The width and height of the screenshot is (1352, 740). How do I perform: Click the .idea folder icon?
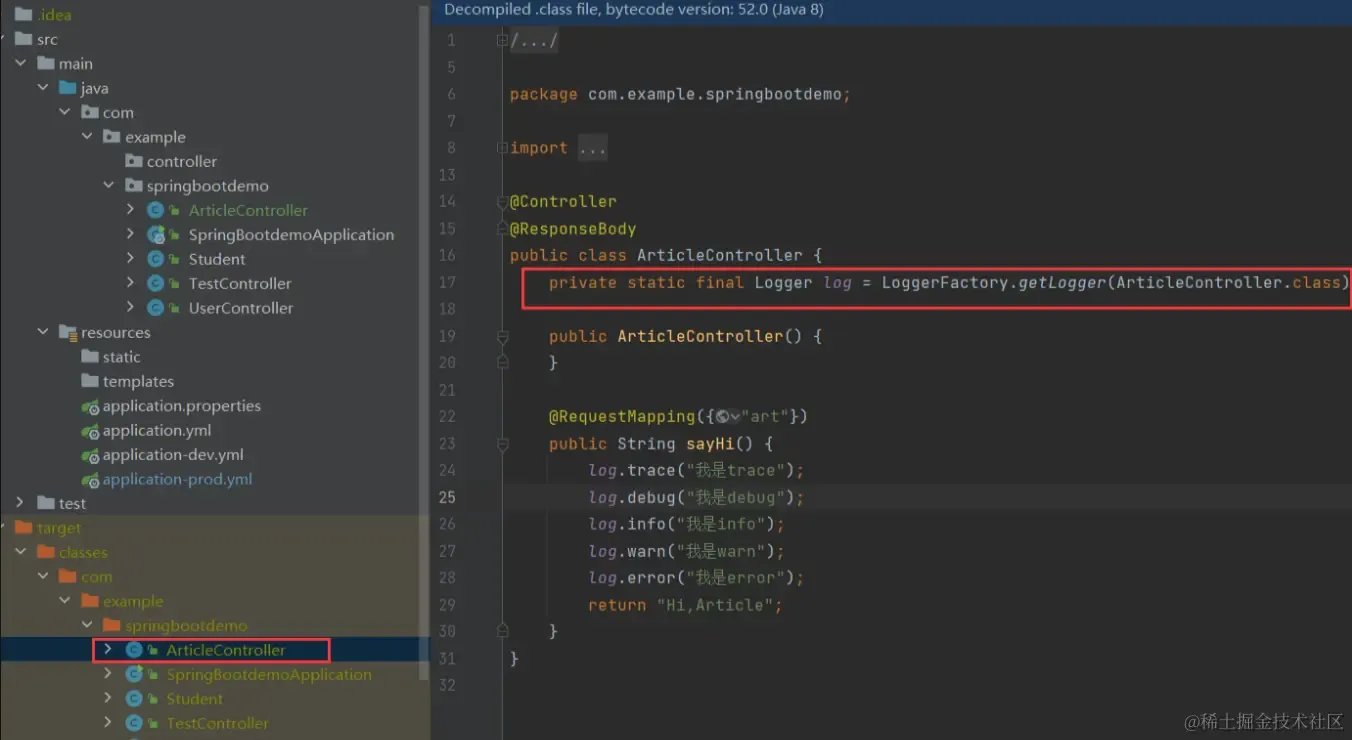click(x=24, y=15)
